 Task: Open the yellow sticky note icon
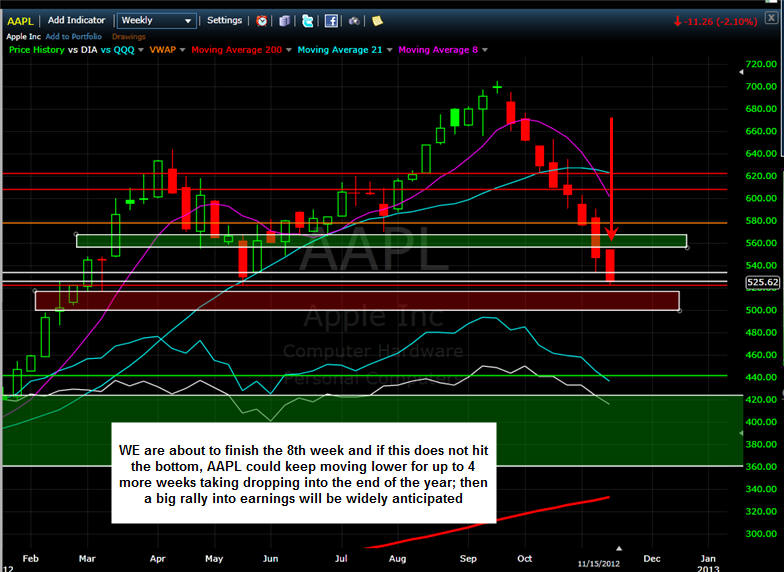point(377,20)
